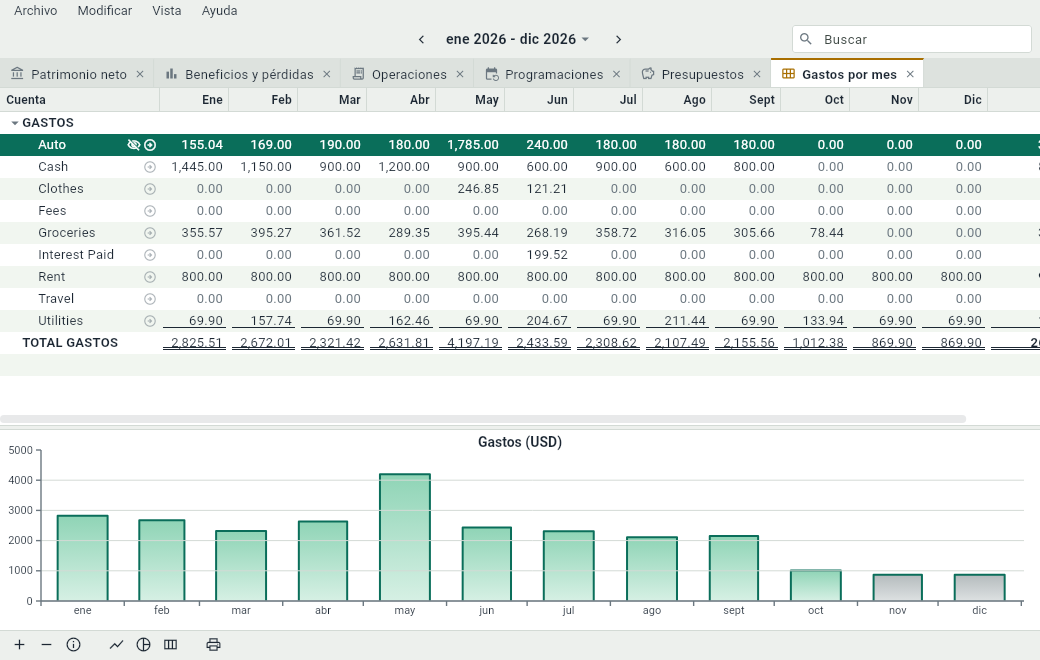The height and width of the screenshot is (660, 1040).
Task: Toggle the hidden eye icon on Auto row
Action: point(133,145)
